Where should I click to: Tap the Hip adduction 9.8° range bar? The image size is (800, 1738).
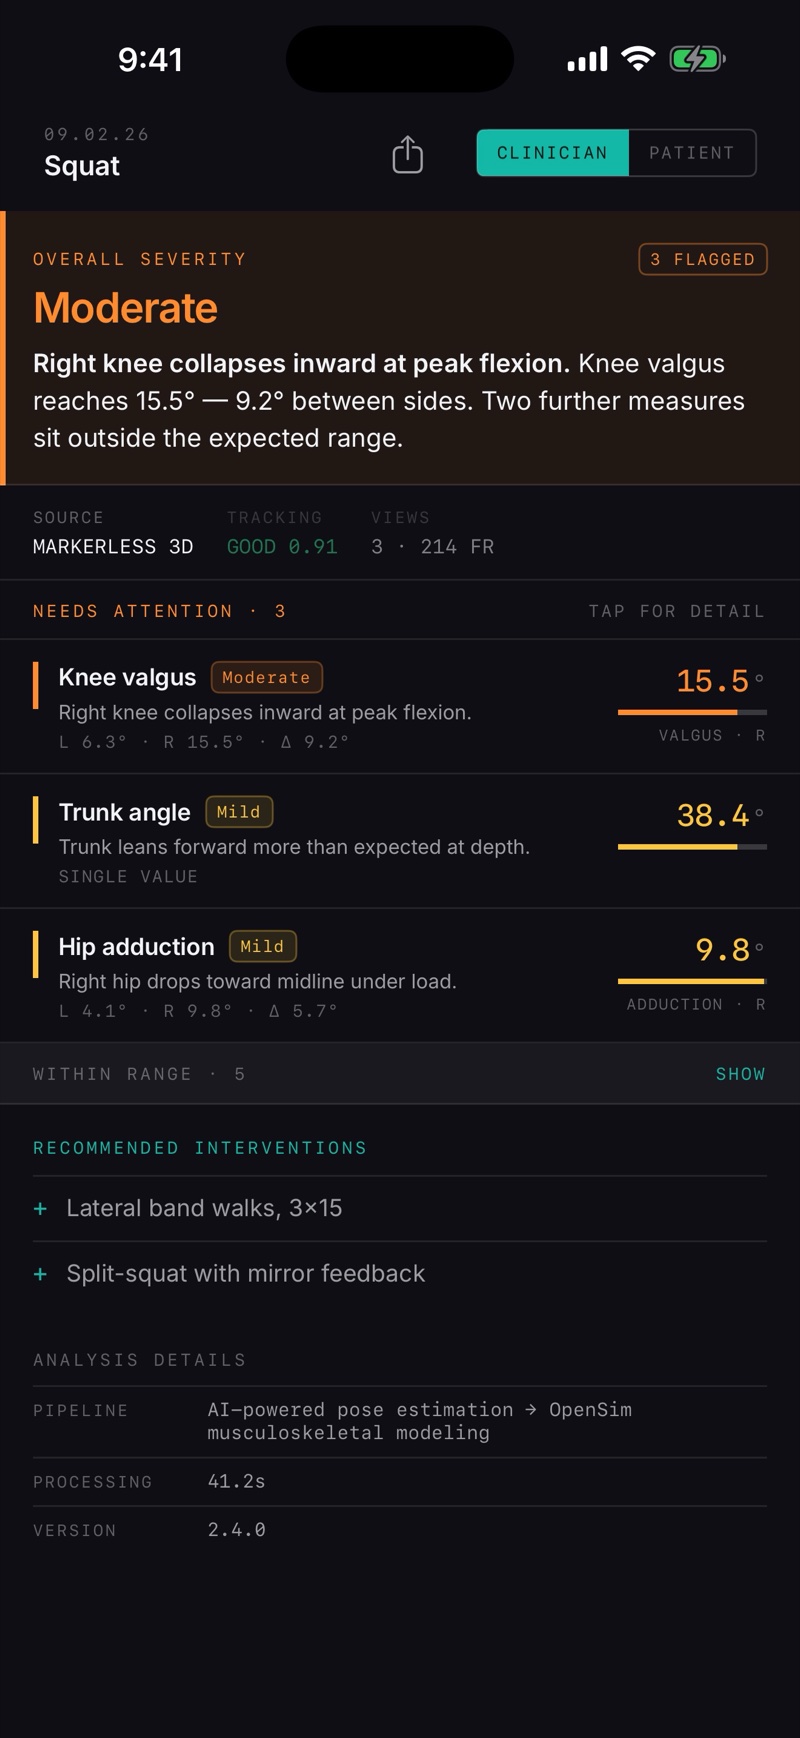tap(692, 981)
